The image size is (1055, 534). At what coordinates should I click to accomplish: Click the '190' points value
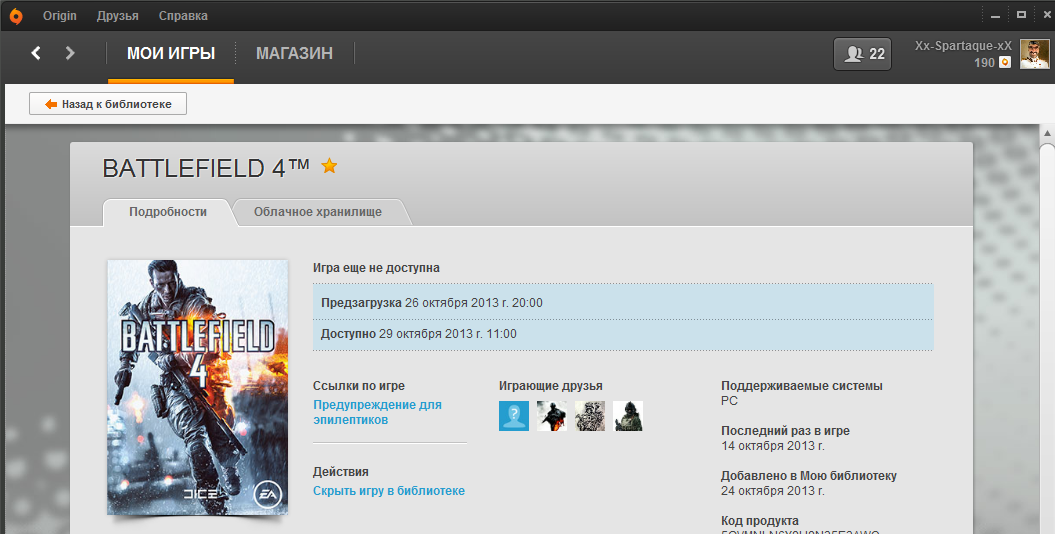(984, 63)
